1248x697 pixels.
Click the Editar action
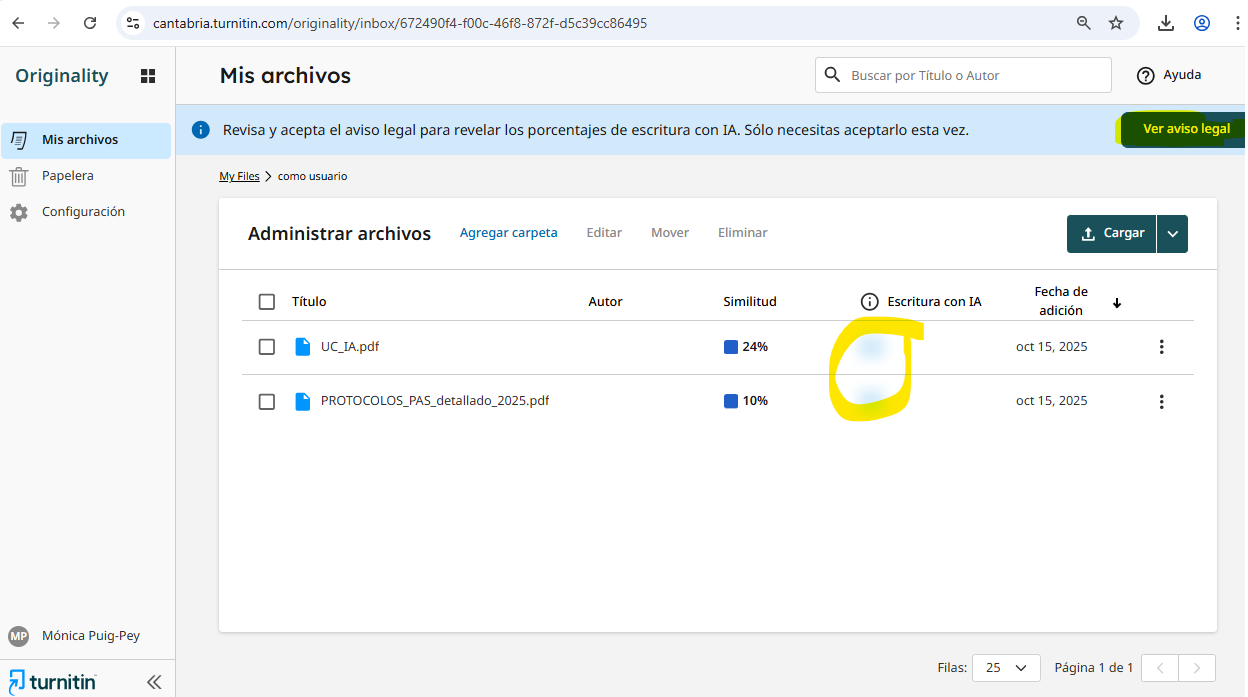click(x=604, y=233)
